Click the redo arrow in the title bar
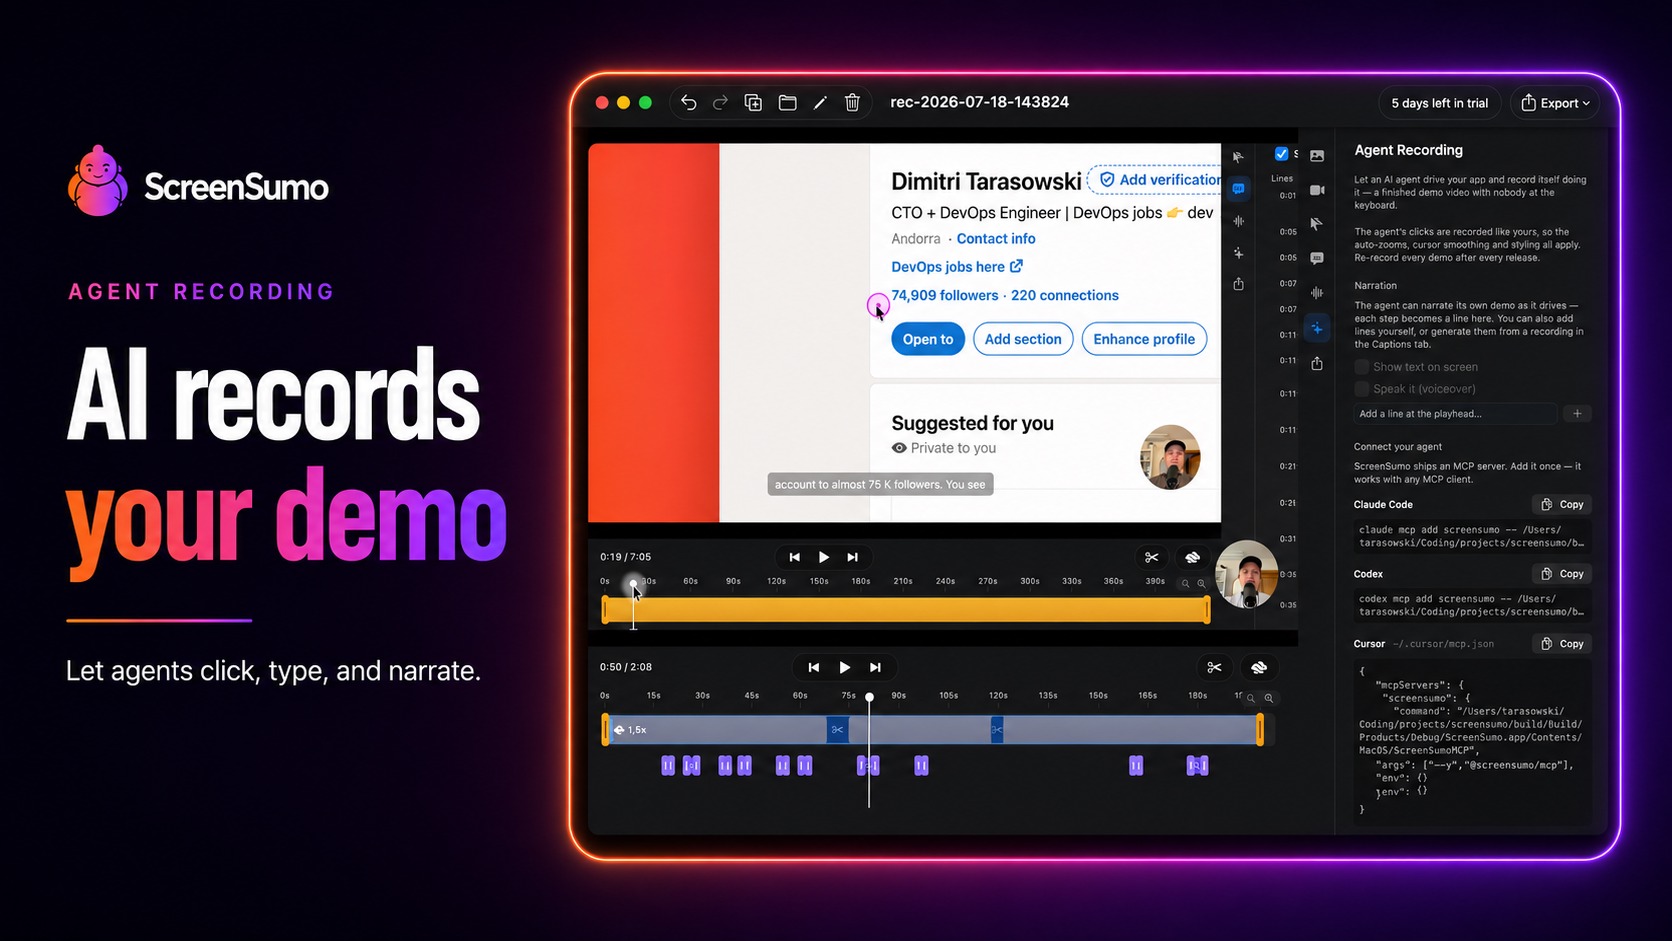Image resolution: width=1672 pixels, height=941 pixels. point(720,102)
